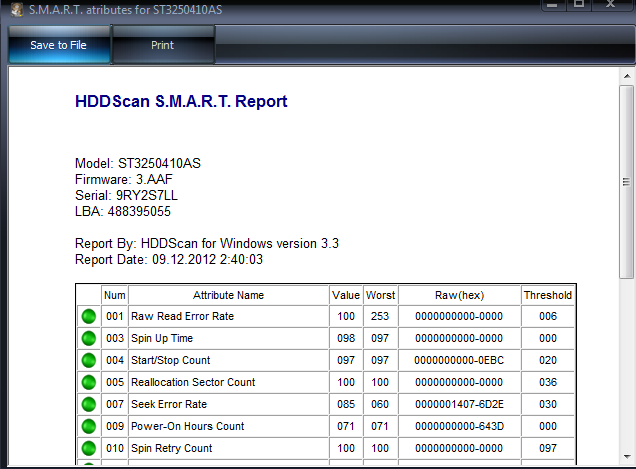This screenshot has height=469, width=636.
Task: Click green status icon for Spin Up Time
Action: [89, 338]
